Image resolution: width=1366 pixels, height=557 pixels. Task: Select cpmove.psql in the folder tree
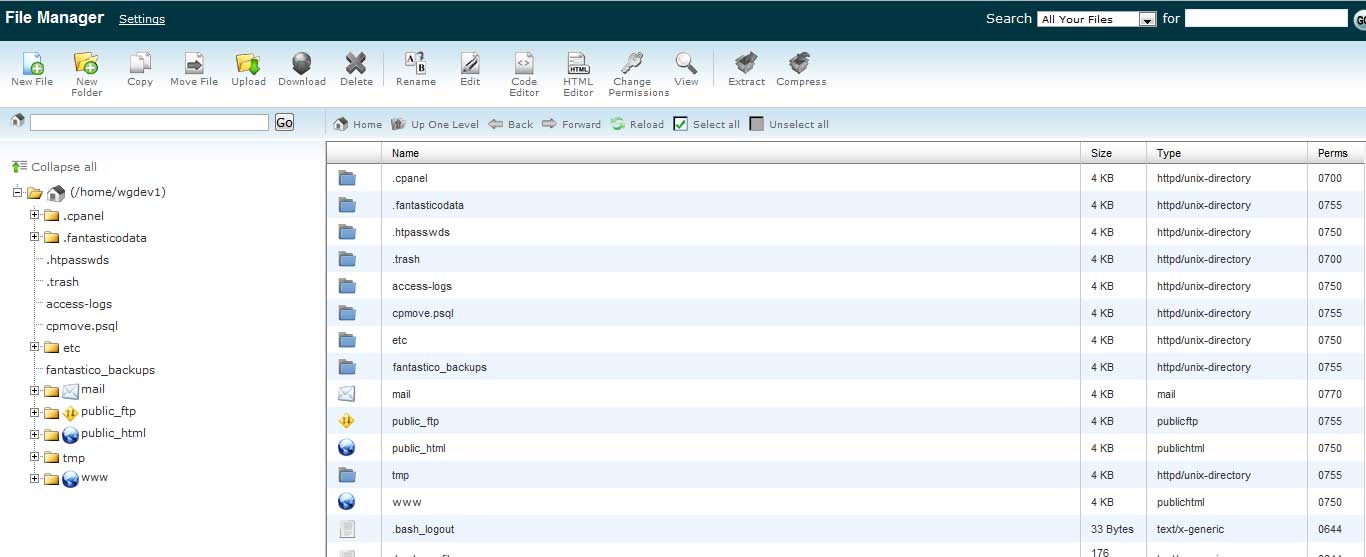pyautogui.click(x=82, y=325)
